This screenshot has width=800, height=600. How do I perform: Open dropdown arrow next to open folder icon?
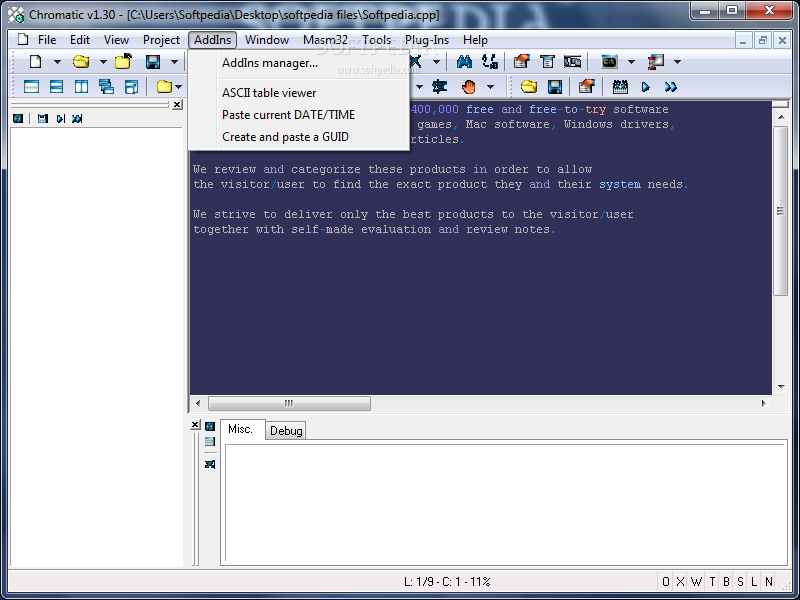pyautogui.click(x=103, y=62)
